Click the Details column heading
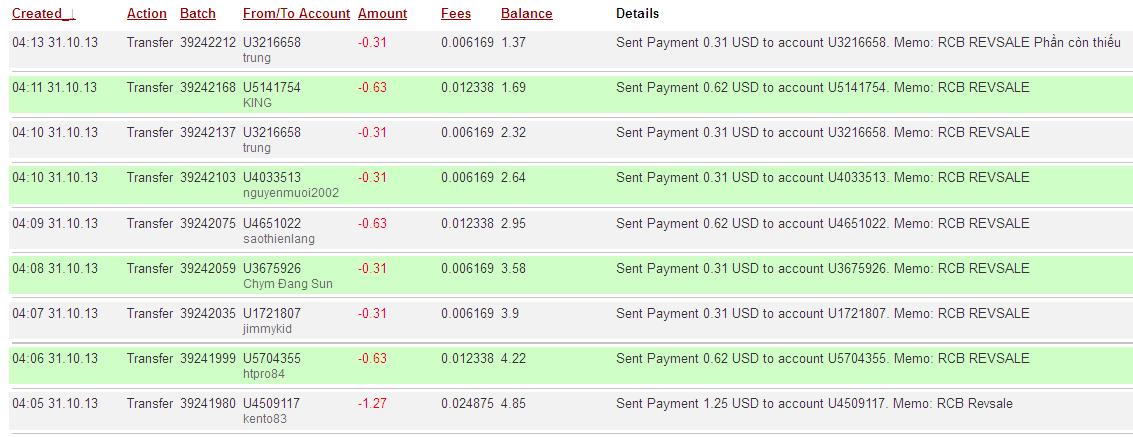 (x=637, y=14)
